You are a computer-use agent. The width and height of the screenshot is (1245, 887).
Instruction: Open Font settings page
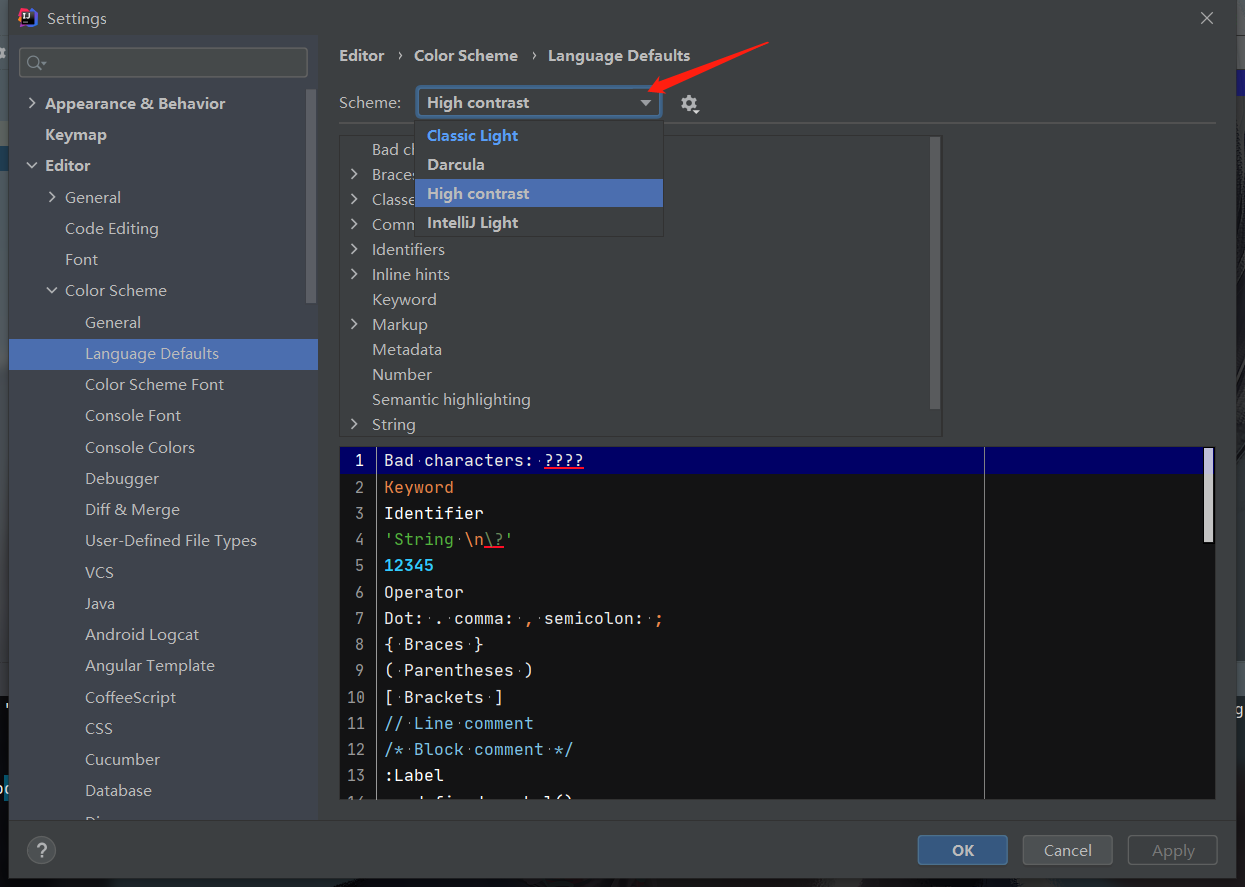pyautogui.click(x=81, y=259)
